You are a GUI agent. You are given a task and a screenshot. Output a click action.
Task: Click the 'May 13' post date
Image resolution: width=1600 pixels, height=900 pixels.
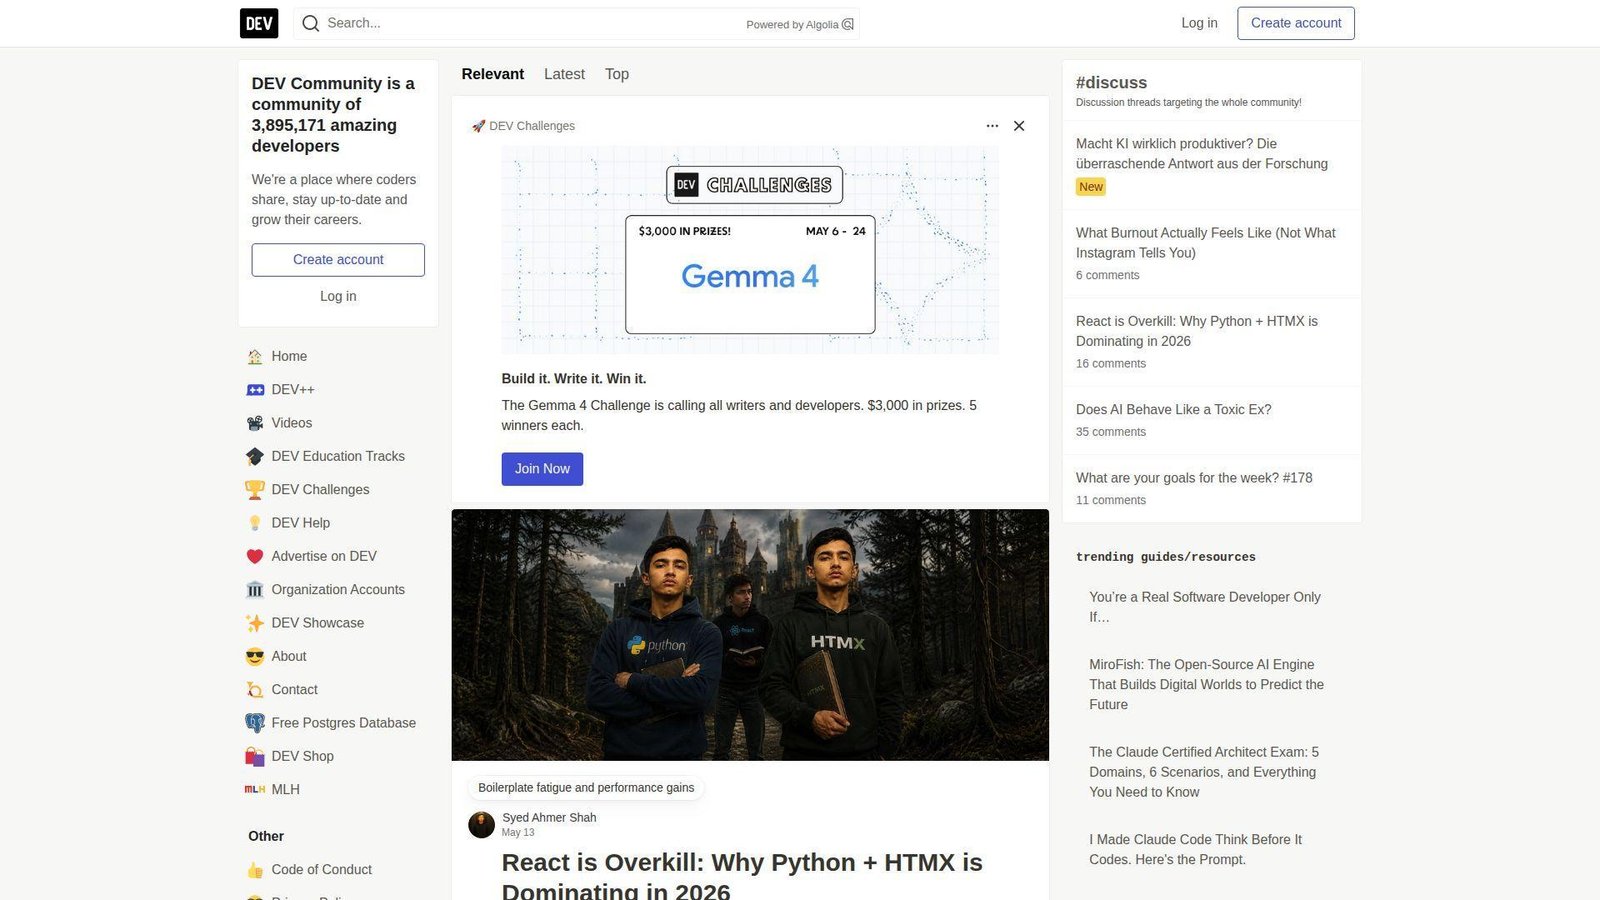coord(518,833)
